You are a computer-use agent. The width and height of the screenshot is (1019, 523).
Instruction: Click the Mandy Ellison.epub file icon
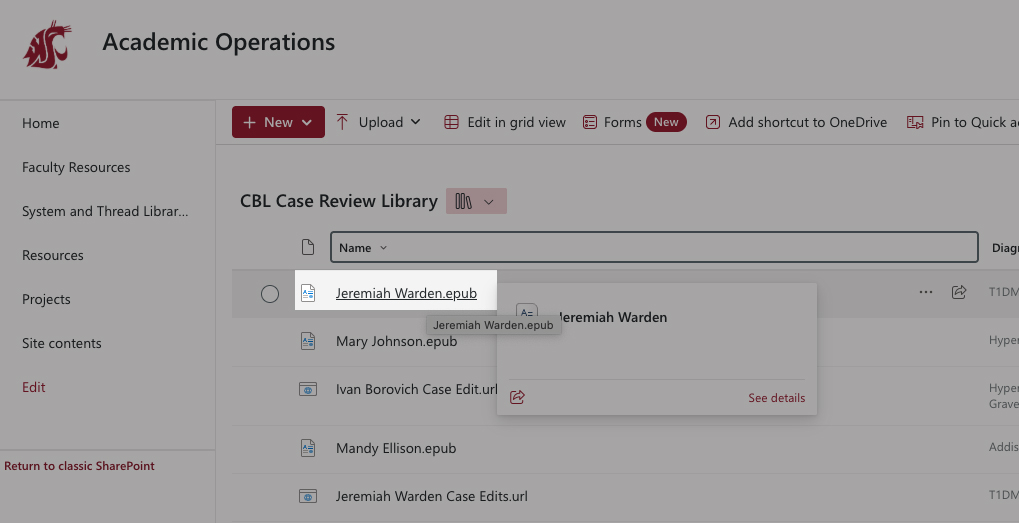click(x=309, y=448)
